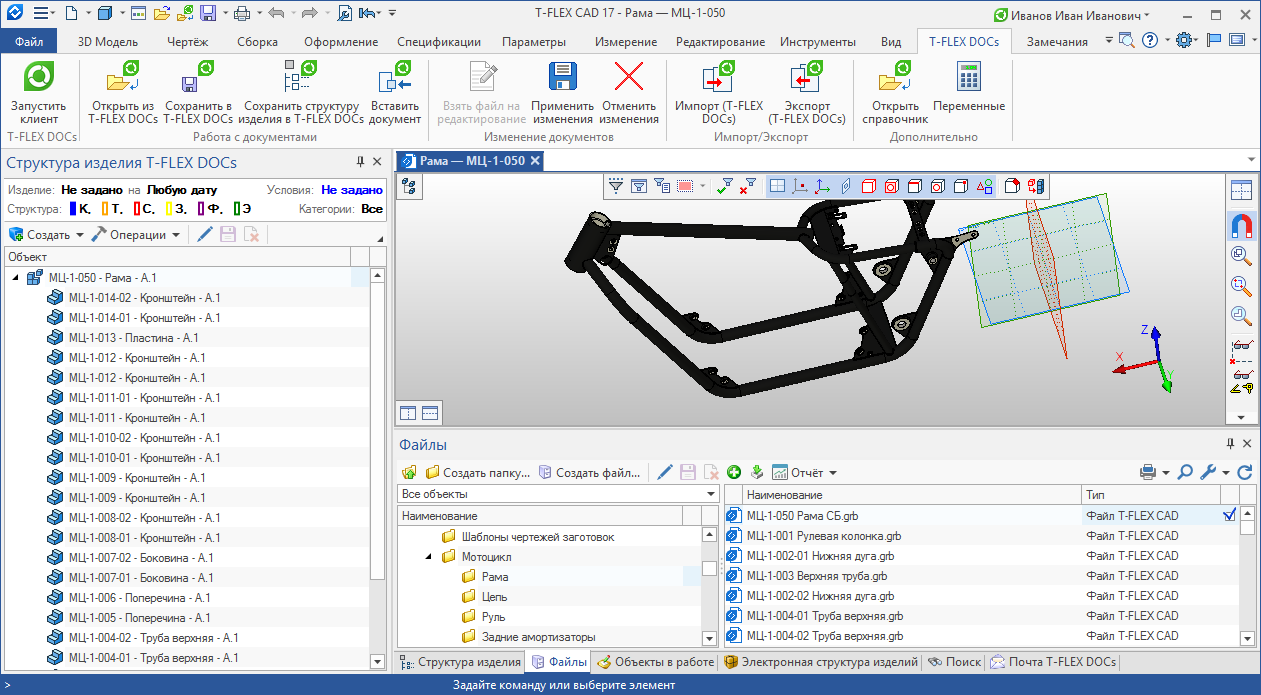Click the help question mark icon
The height and width of the screenshot is (695, 1261).
(1150, 41)
